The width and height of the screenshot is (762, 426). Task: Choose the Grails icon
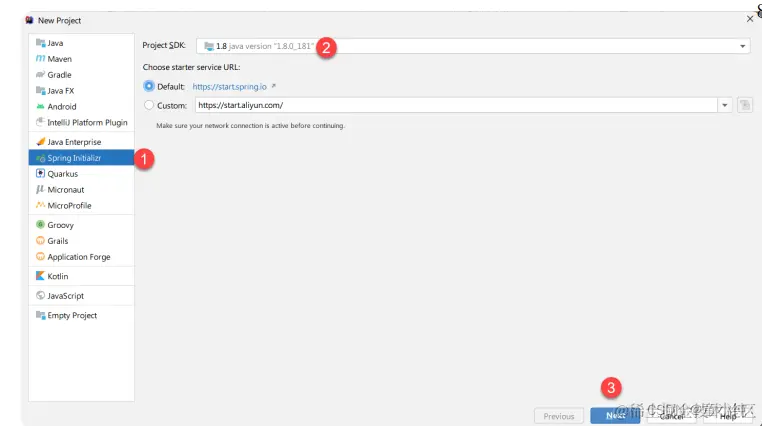tap(41, 240)
